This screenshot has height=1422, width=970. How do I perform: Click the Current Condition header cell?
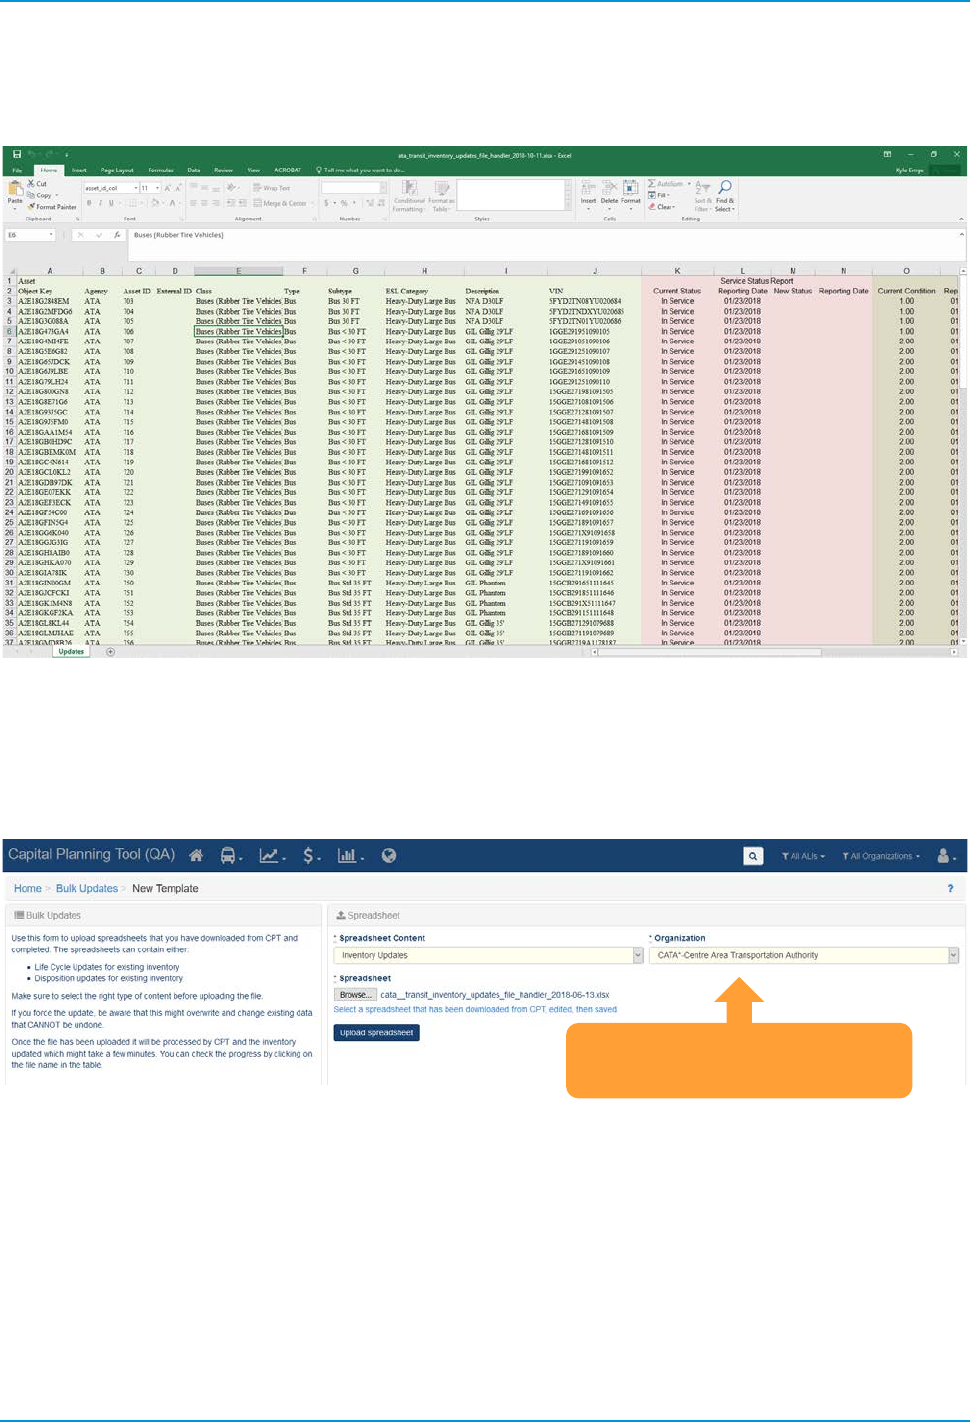[x=906, y=291]
